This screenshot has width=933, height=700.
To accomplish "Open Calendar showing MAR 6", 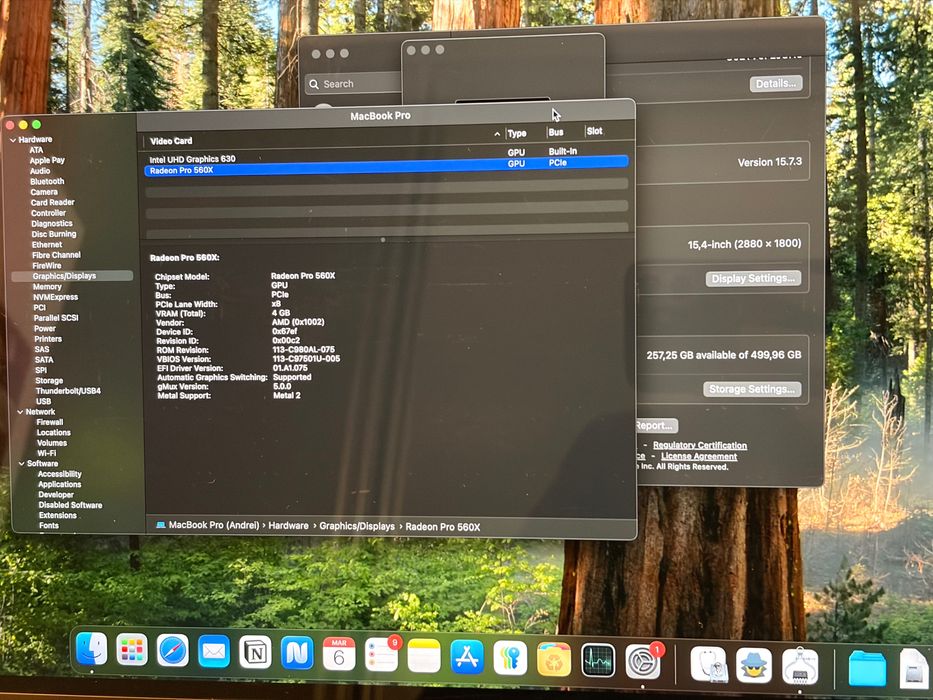I will coord(339,654).
